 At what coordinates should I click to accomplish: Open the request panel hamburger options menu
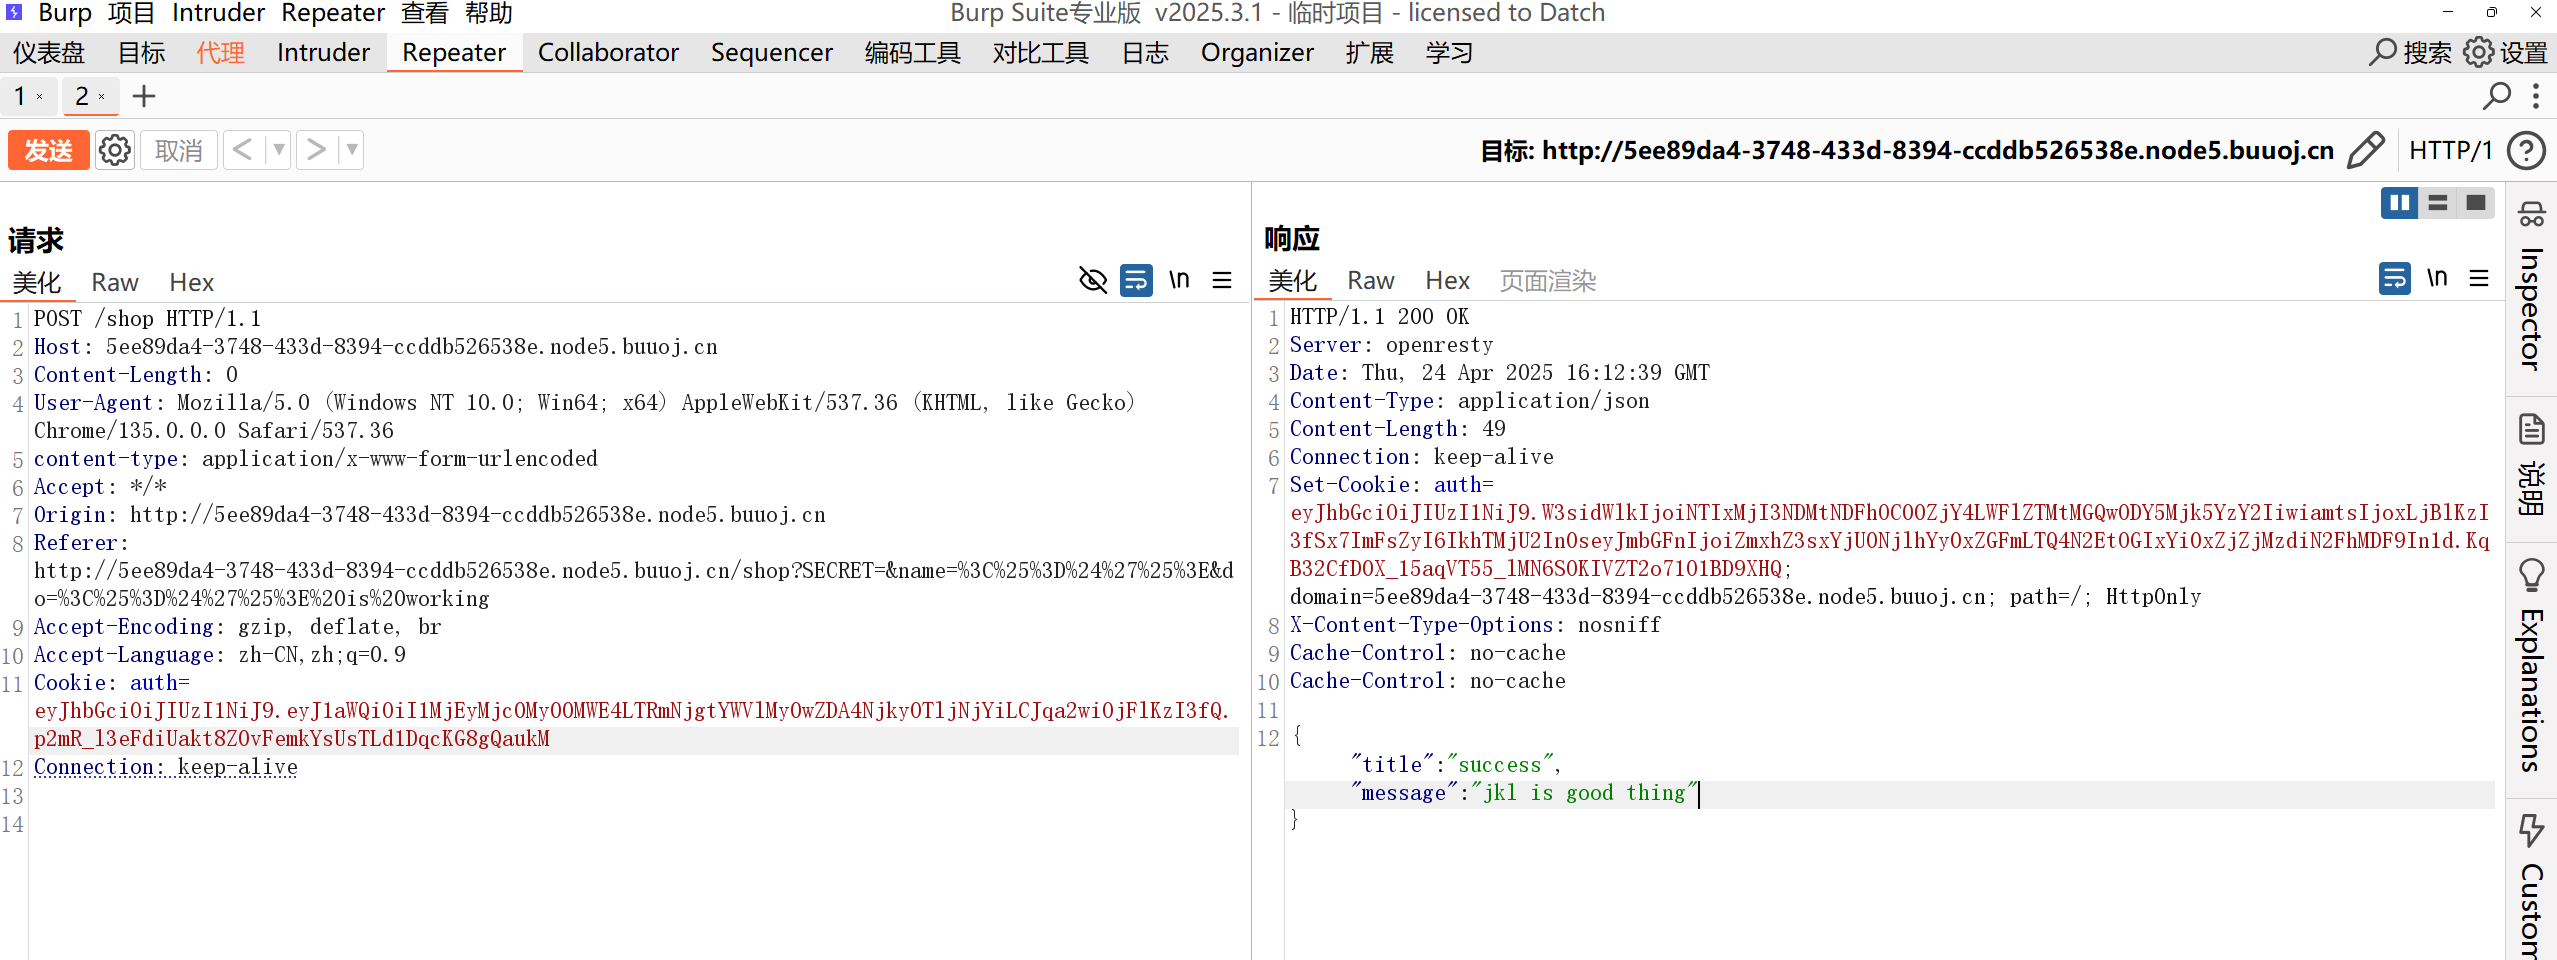tap(1222, 280)
